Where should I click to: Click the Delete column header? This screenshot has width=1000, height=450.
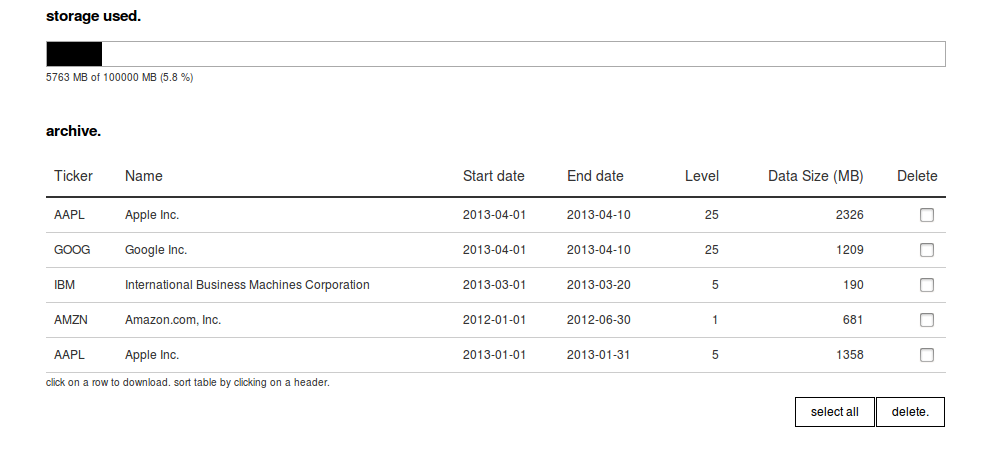click(x=917, y=176)
